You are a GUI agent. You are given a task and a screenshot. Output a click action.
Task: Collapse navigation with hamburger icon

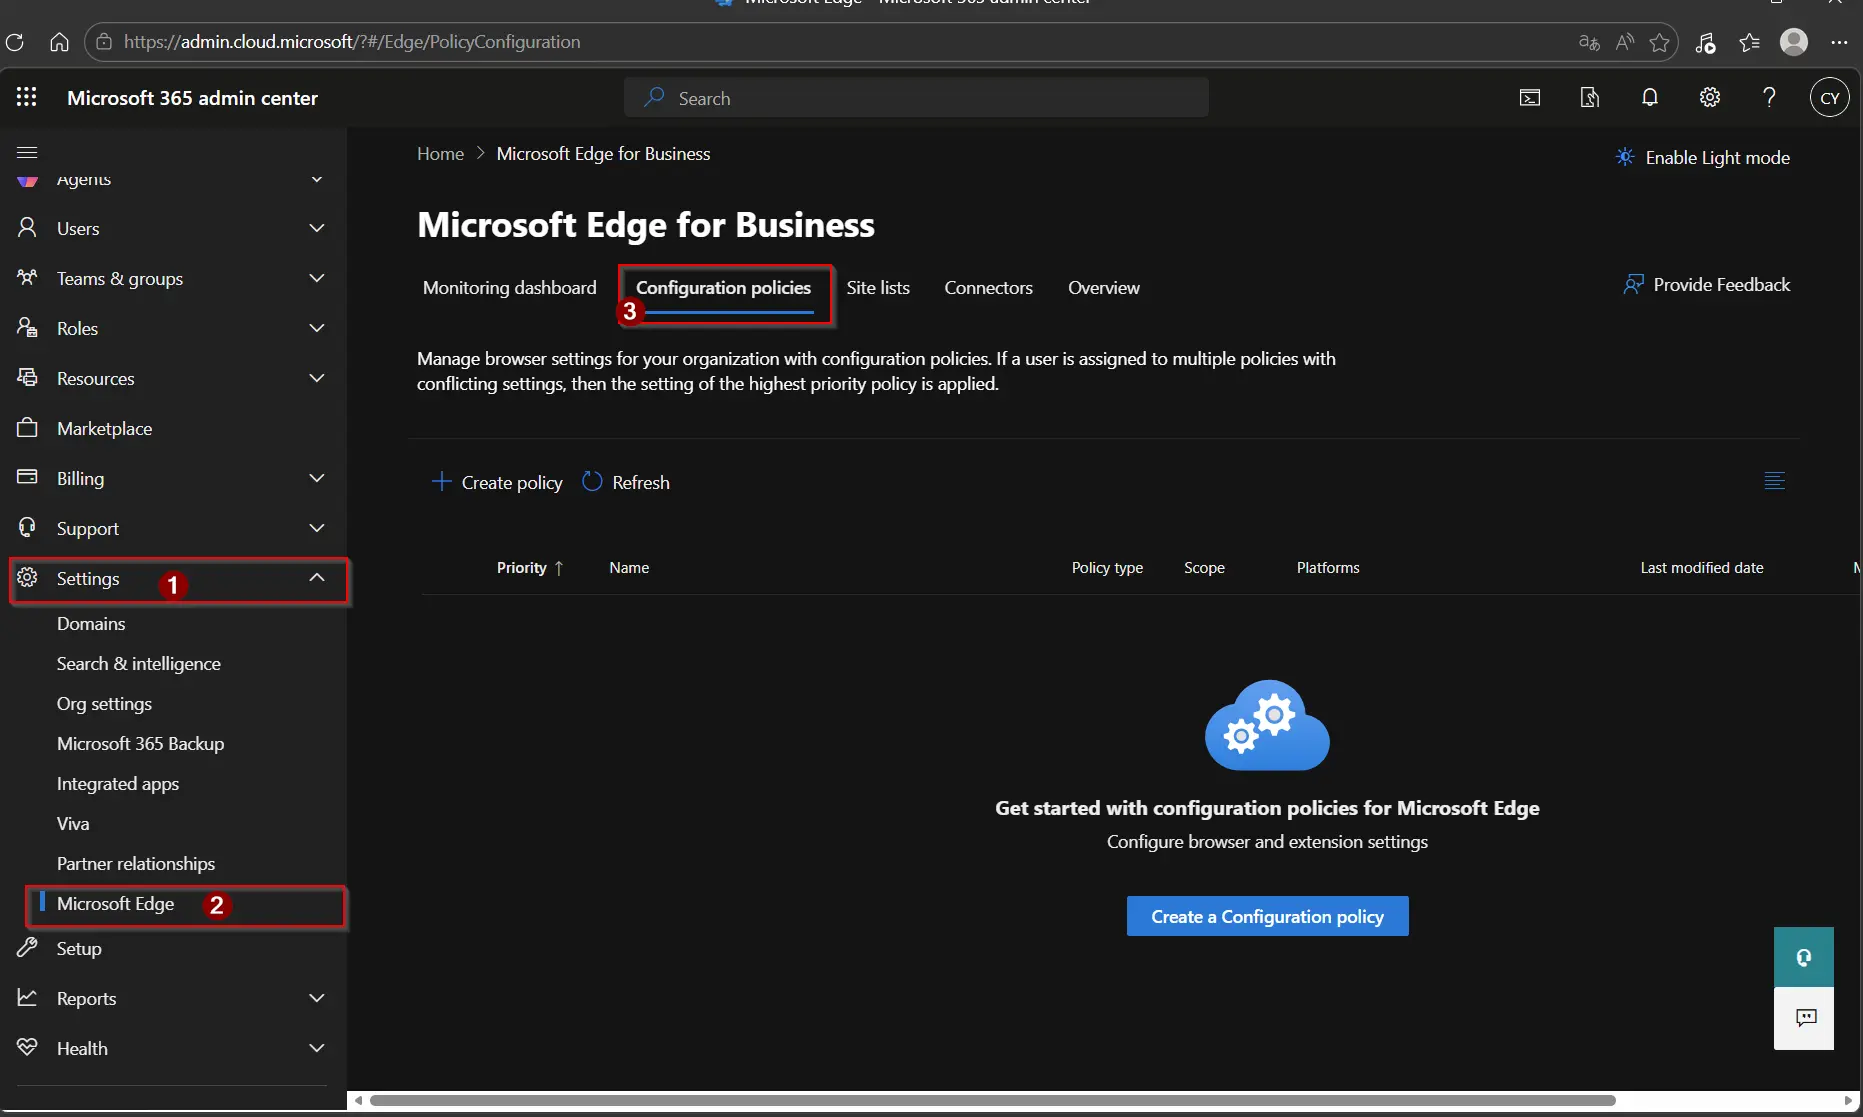[27, 152]
